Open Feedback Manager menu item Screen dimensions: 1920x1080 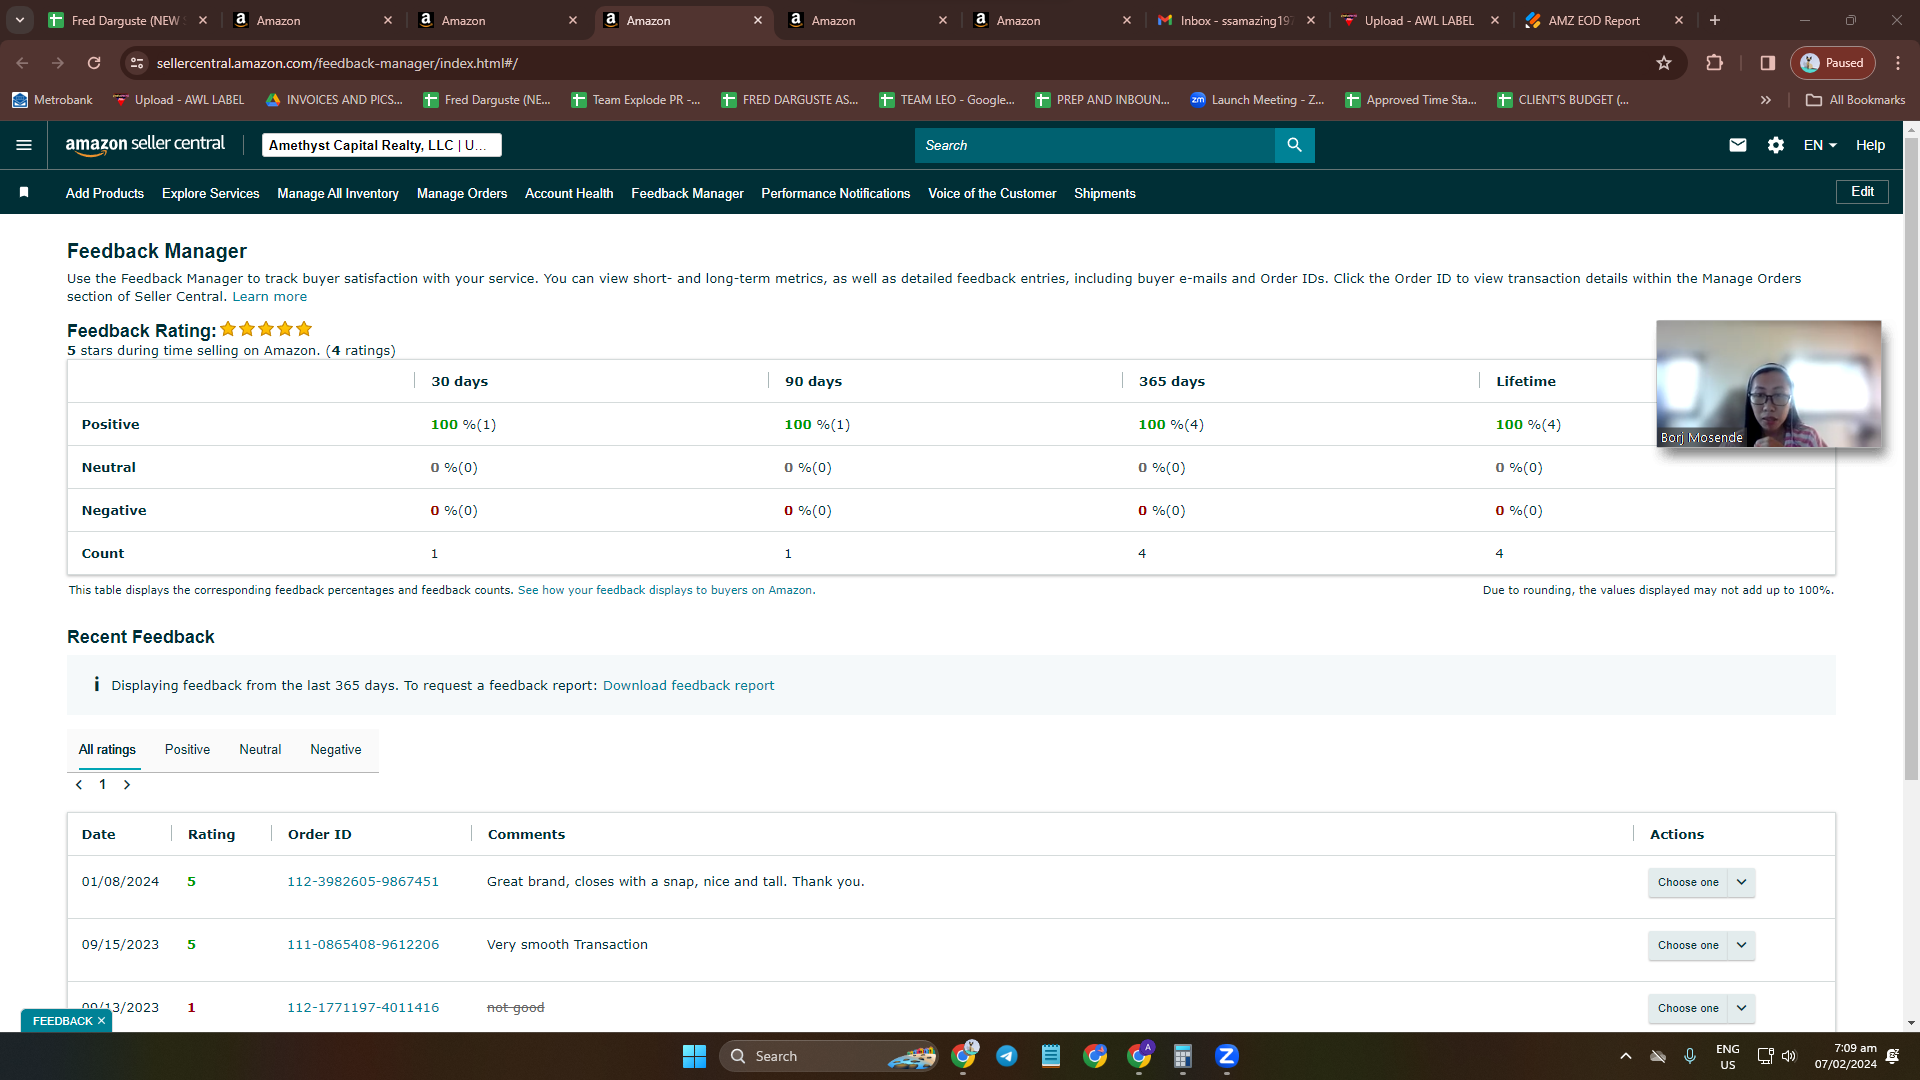[687, 193]
